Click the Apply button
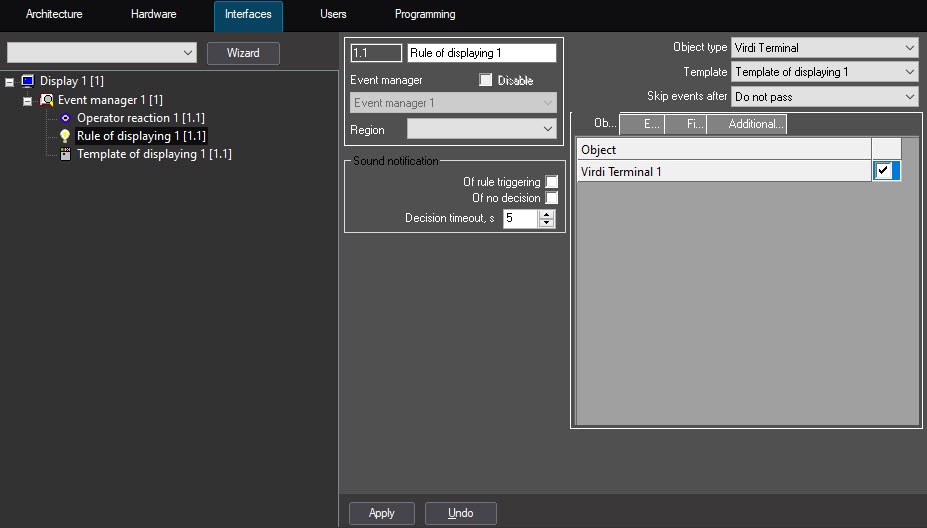 pos(381,513)
